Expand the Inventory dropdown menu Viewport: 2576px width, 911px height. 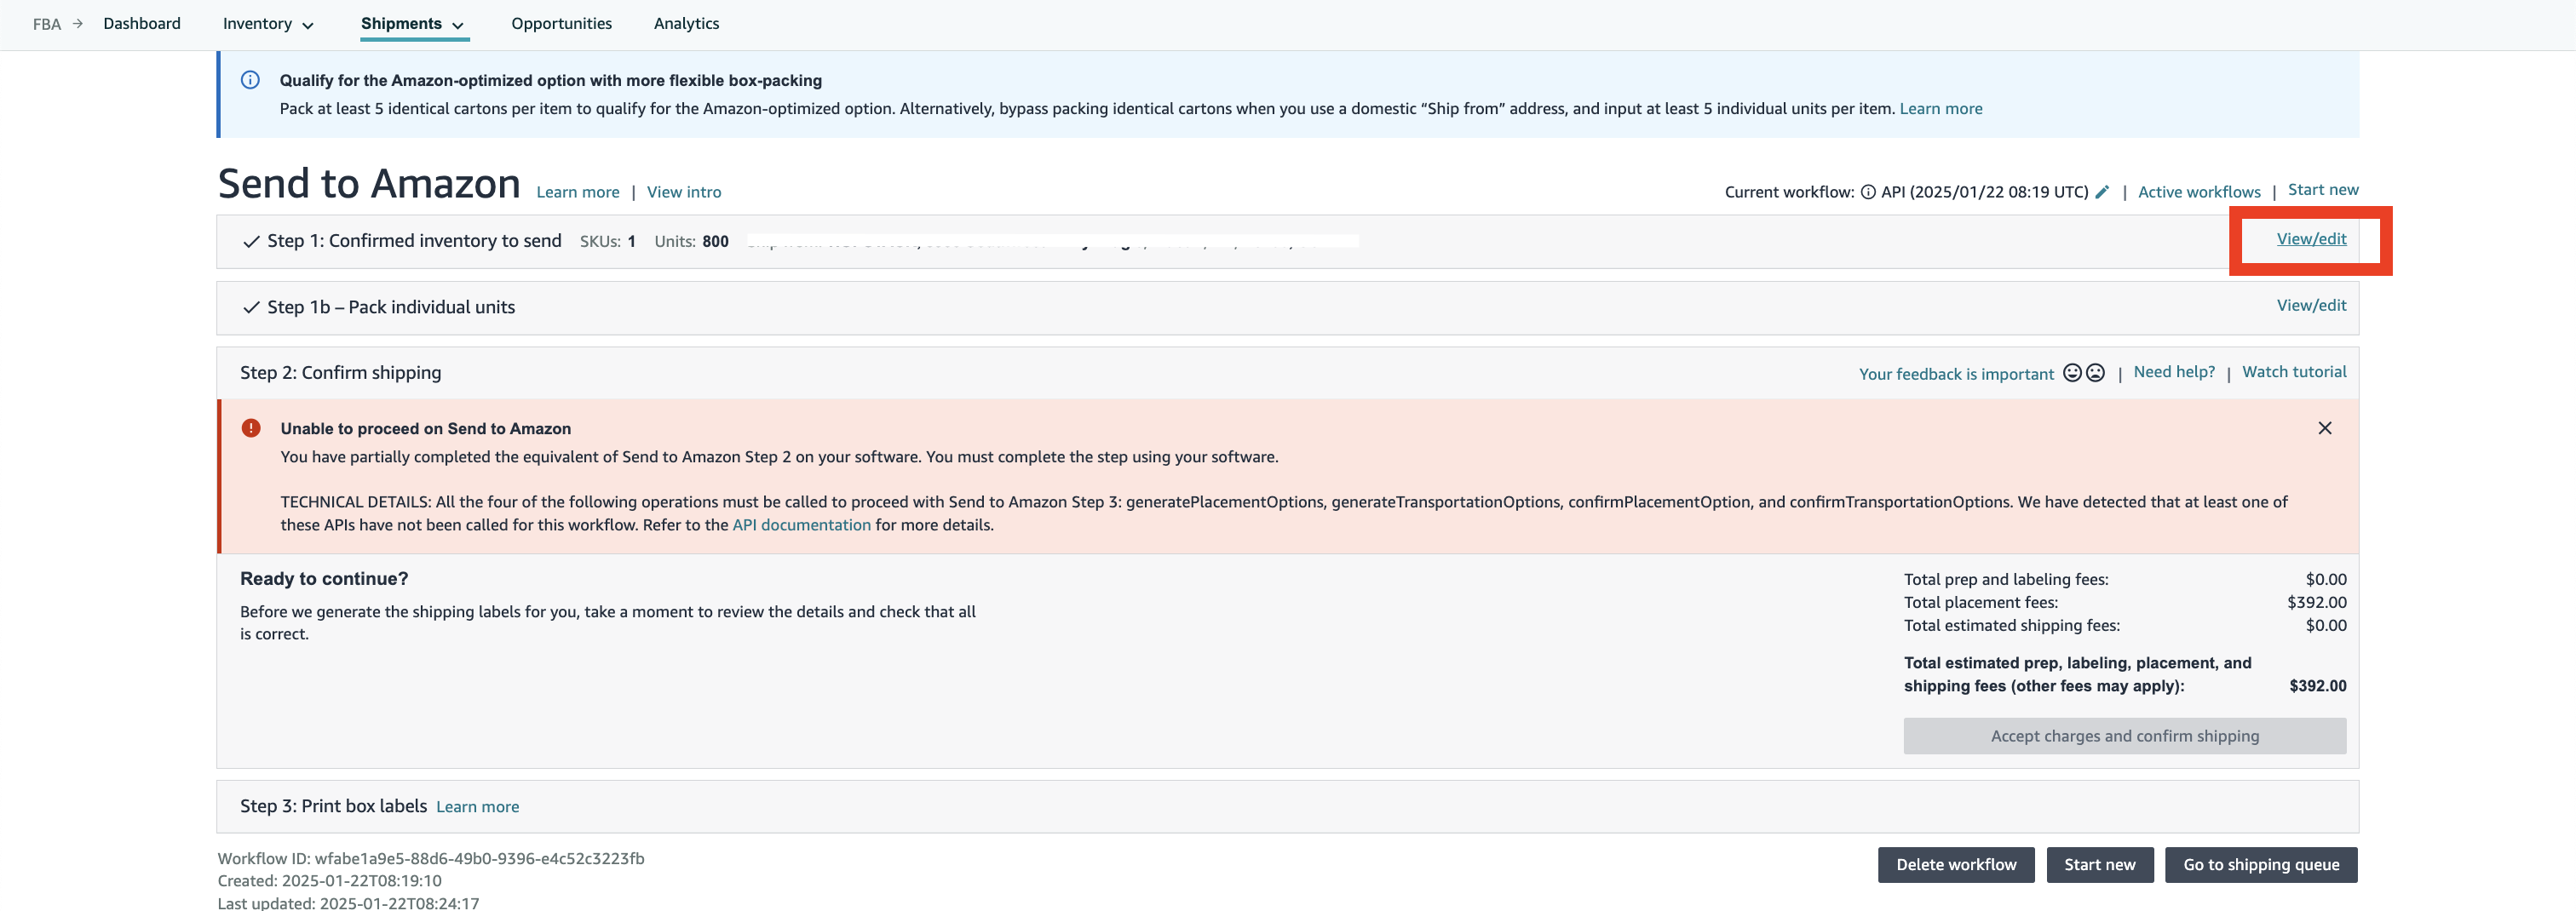pyautogui.click(x=268, y=24)
